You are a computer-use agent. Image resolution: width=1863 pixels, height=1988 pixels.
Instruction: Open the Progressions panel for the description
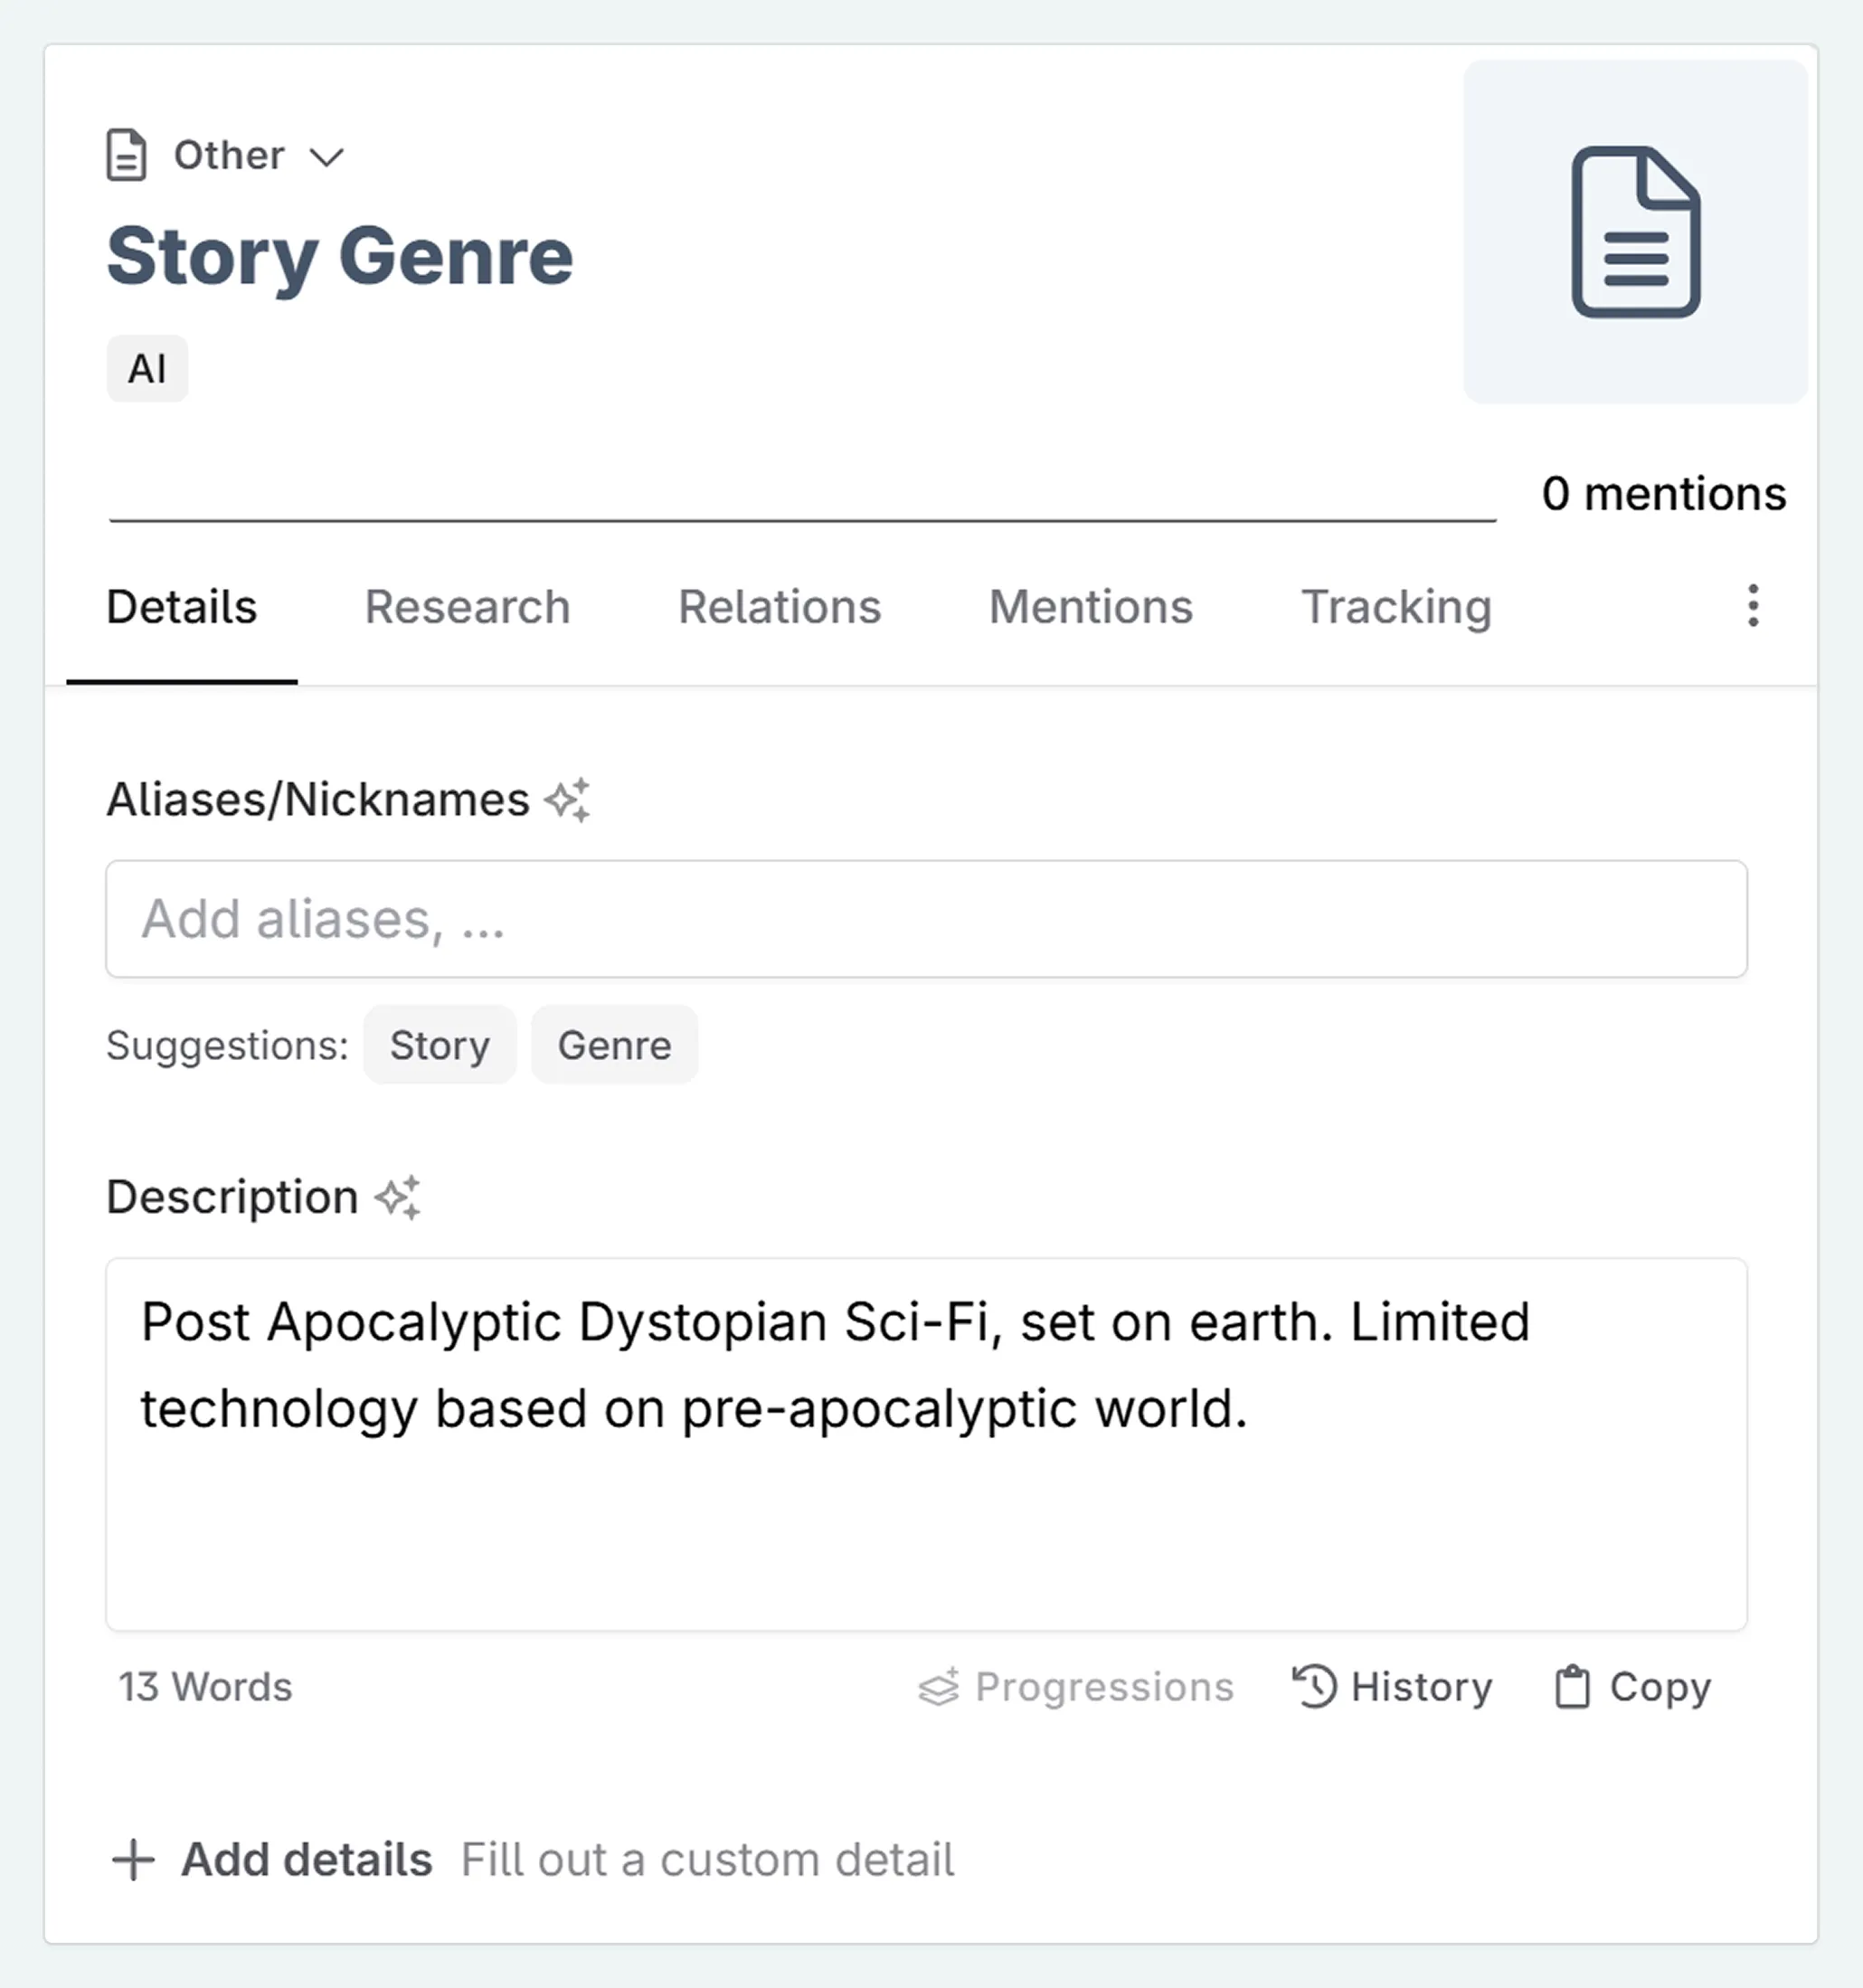coord(1074,1686)
